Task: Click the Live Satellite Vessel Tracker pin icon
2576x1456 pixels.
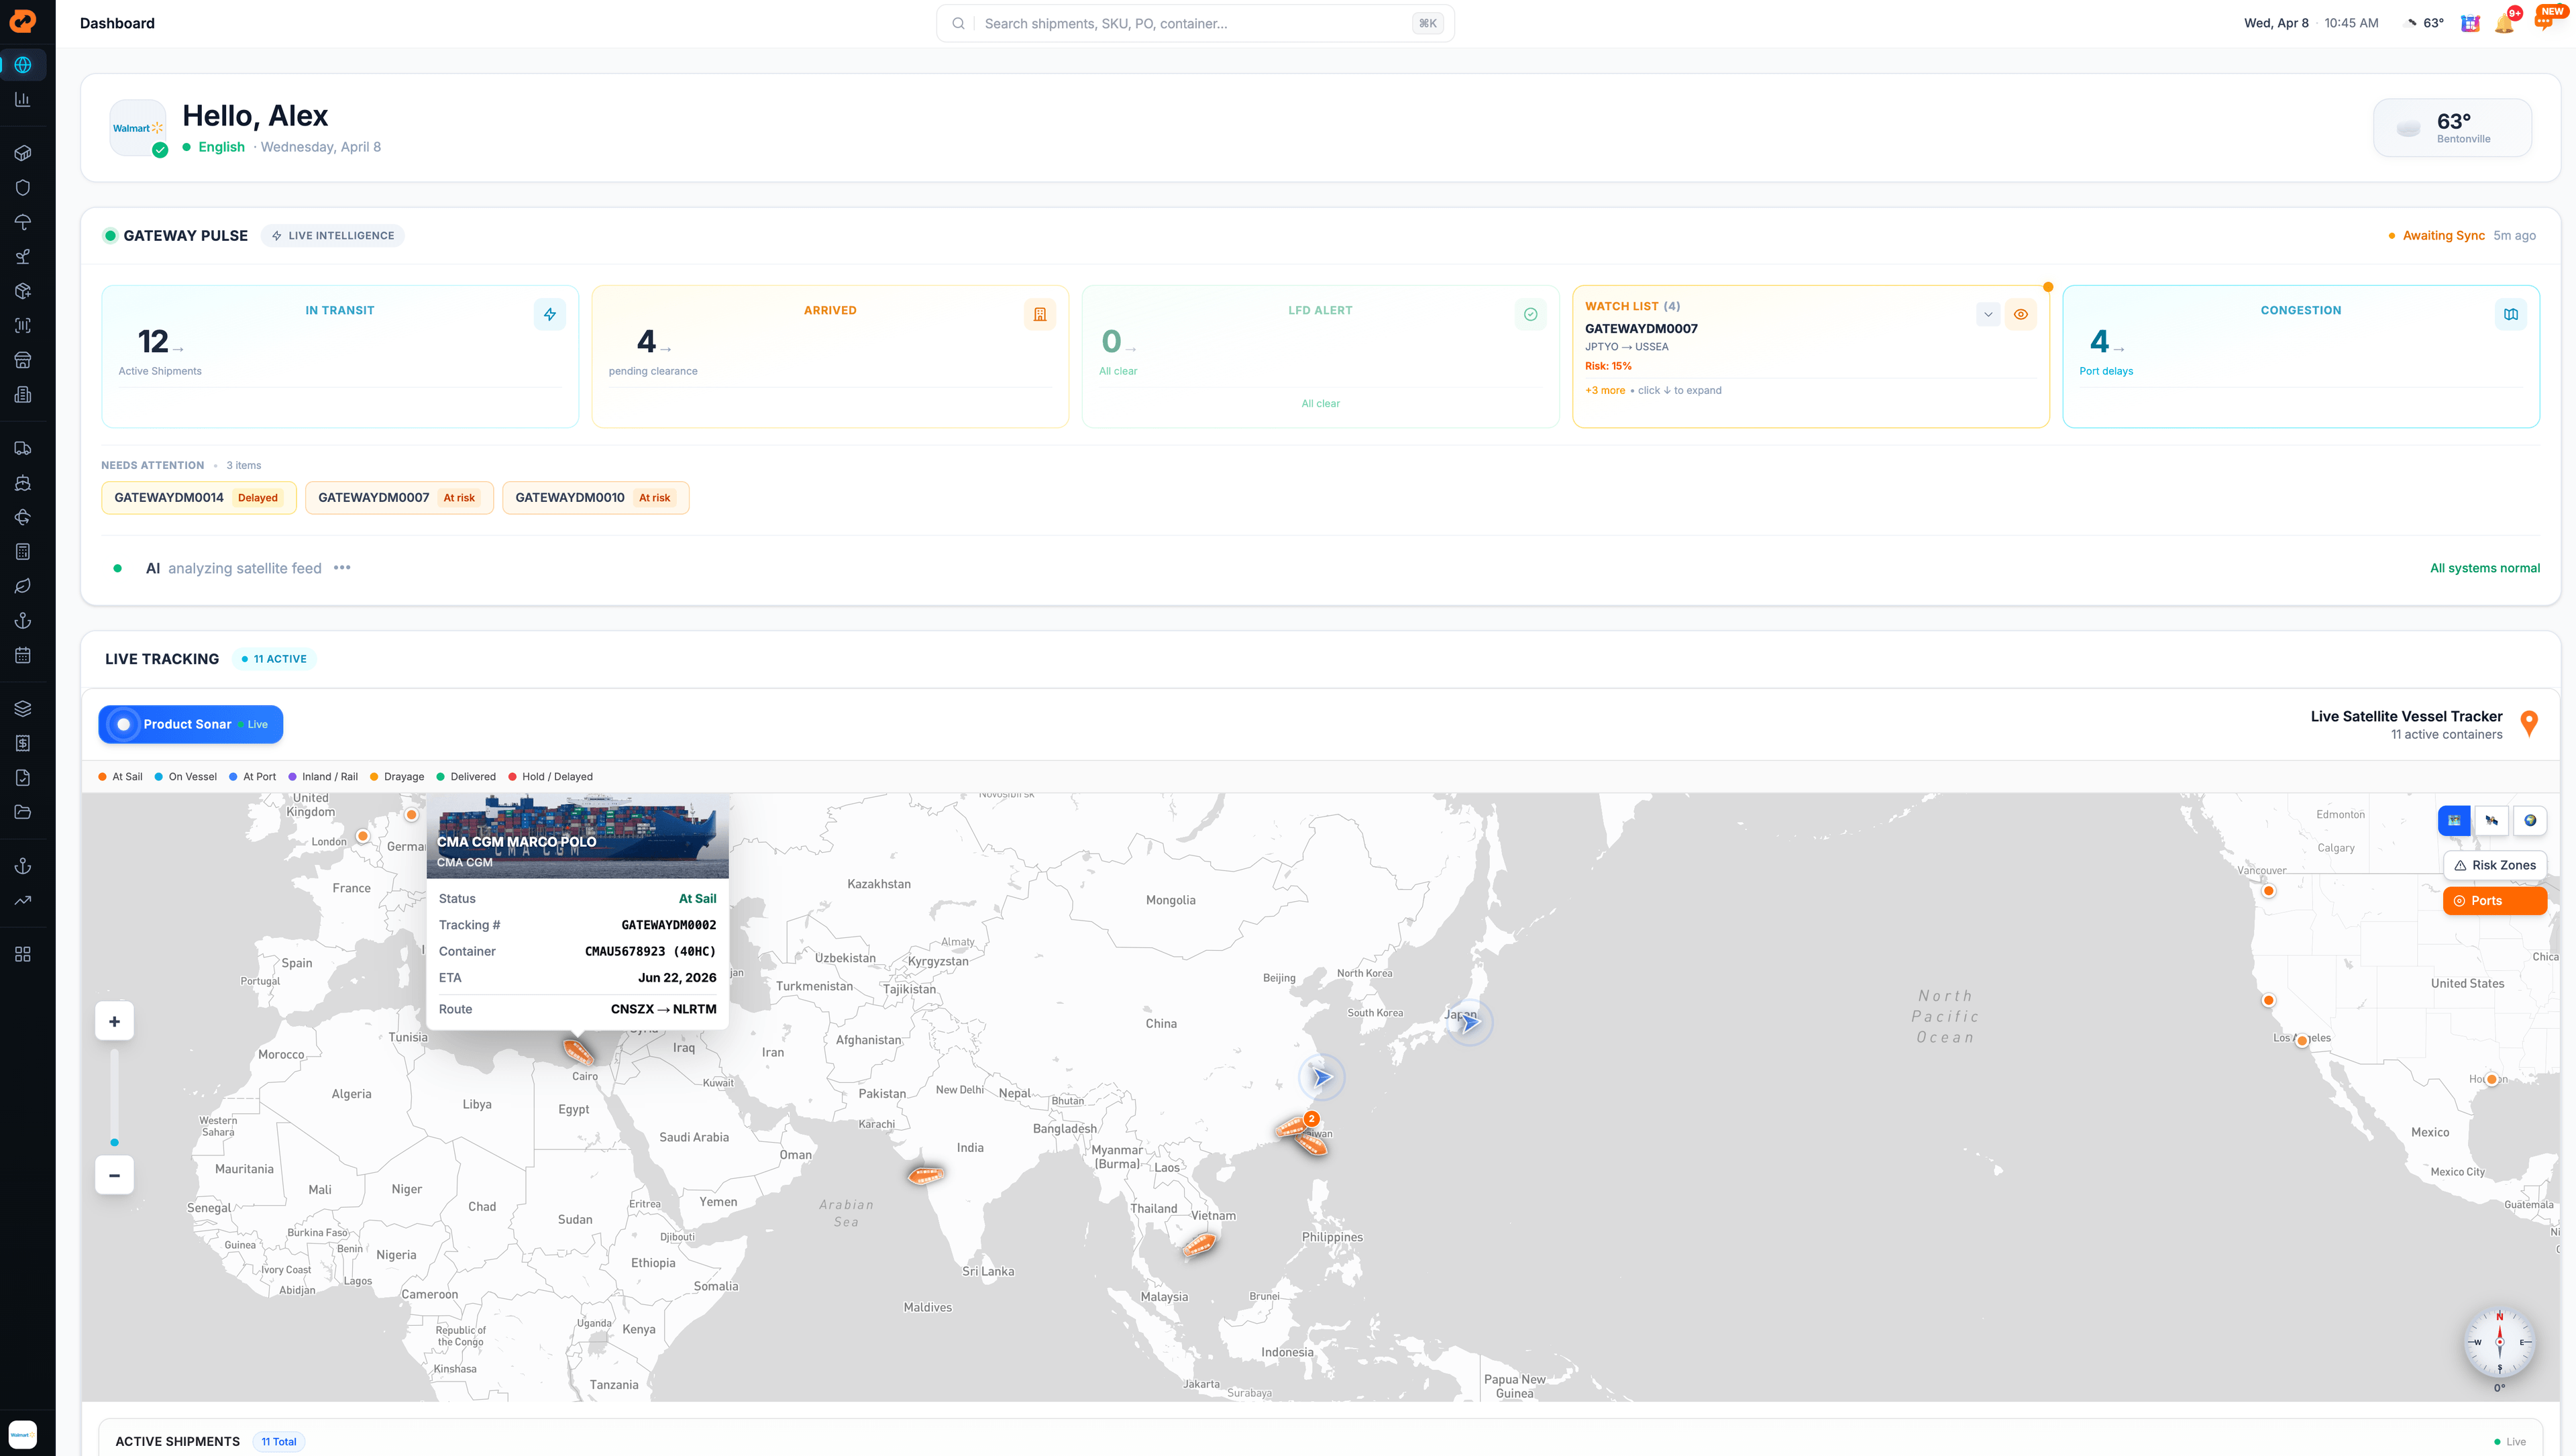Action: pyautogui.click(x=2530, y=723)
